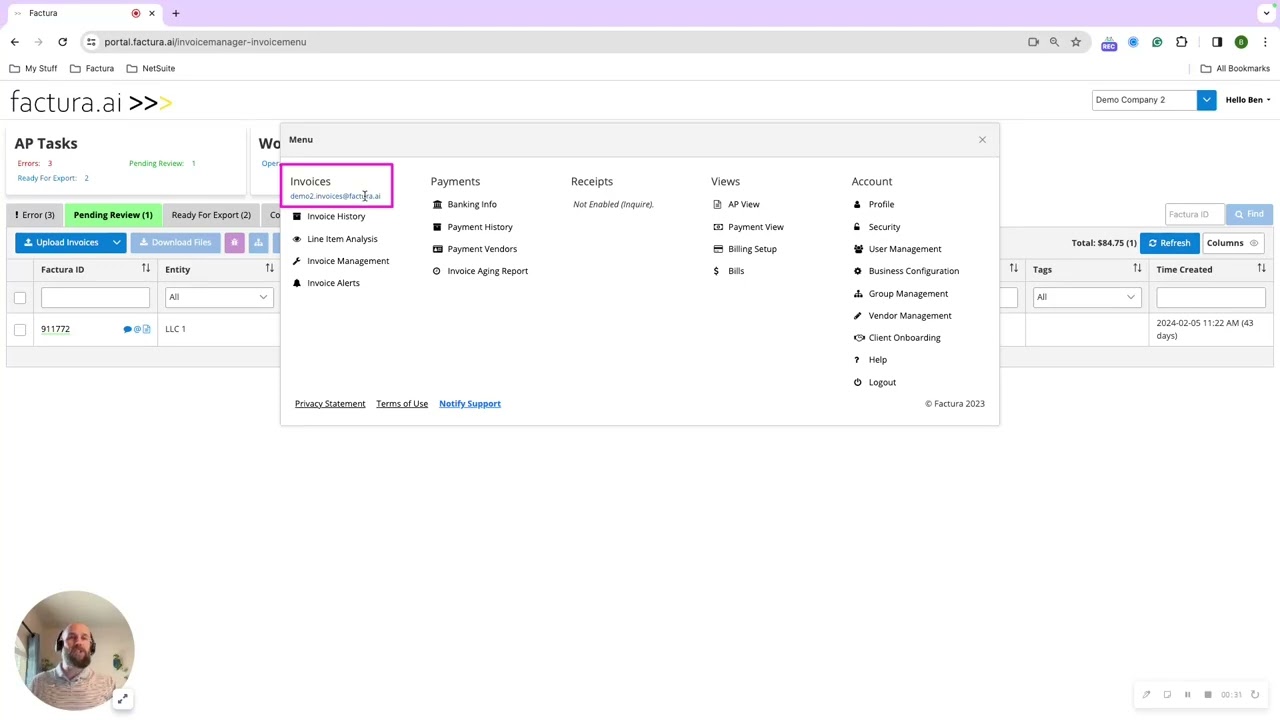Close the Menu panel with the X
This screenshot has width=1280, height=720.
982,140
